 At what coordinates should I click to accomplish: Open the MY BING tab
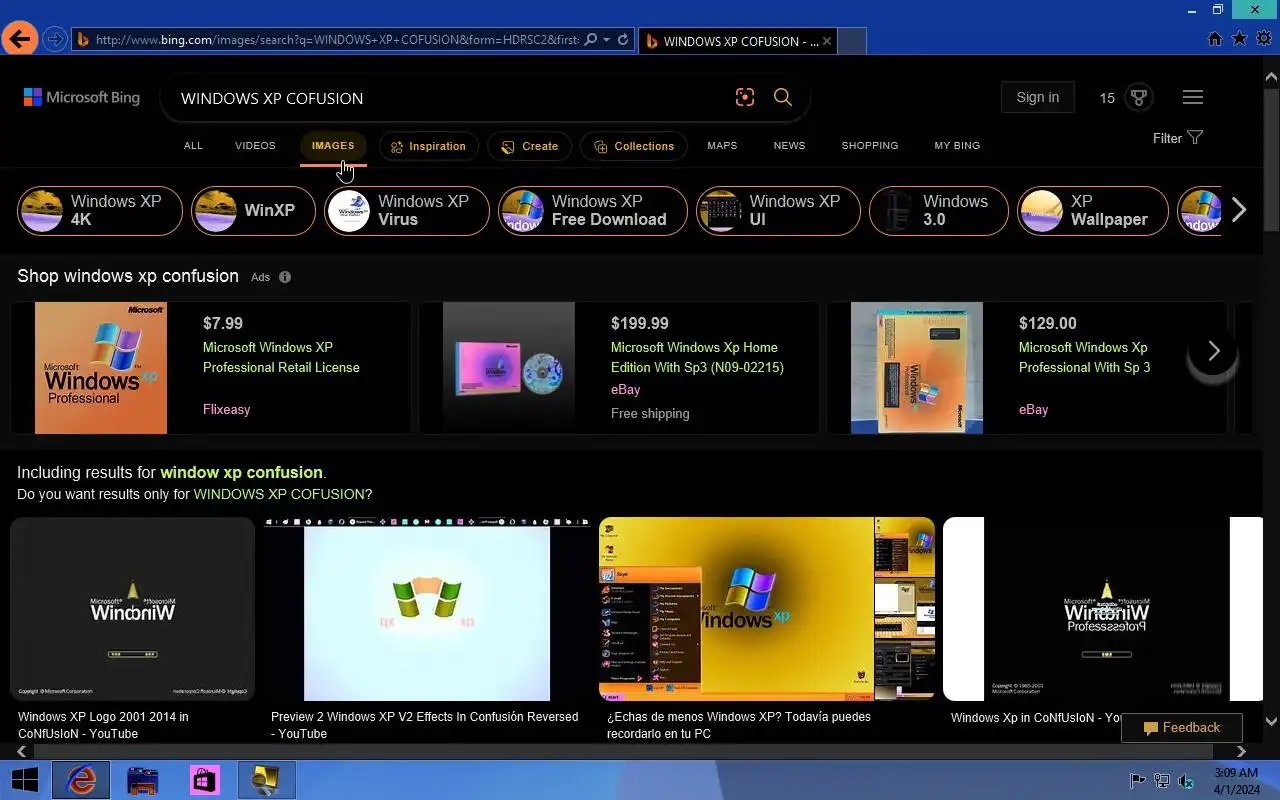click(957, 146)
